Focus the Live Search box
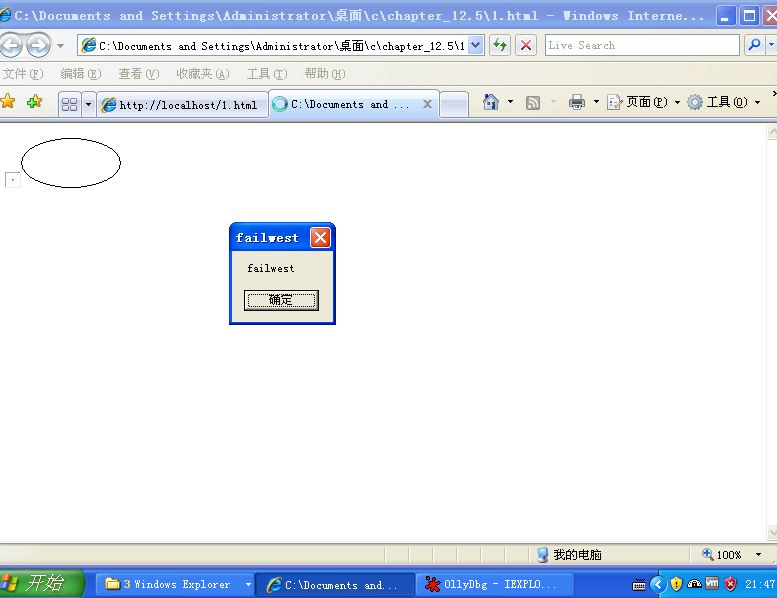The width and height of the screenshot is (777, 598). [642, 45]
